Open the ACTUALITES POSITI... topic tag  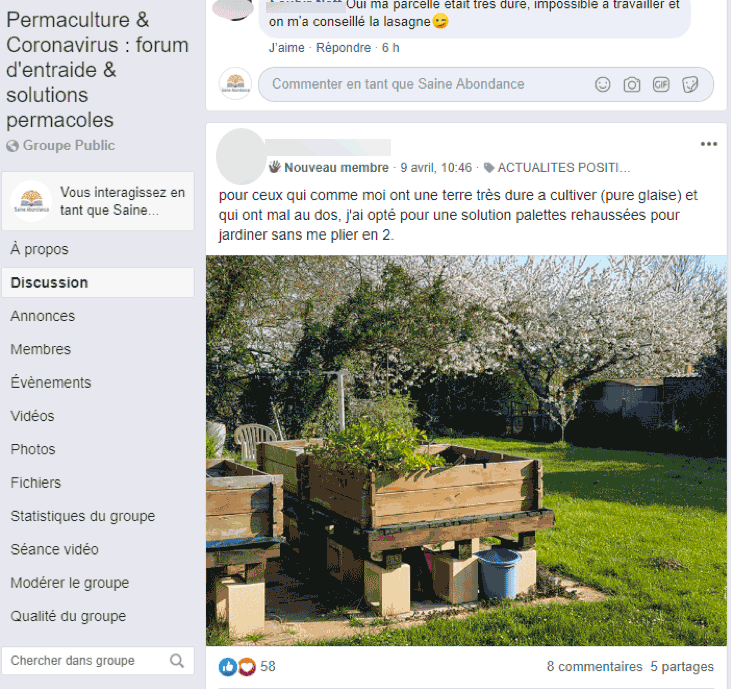click(x=558, y=167)
